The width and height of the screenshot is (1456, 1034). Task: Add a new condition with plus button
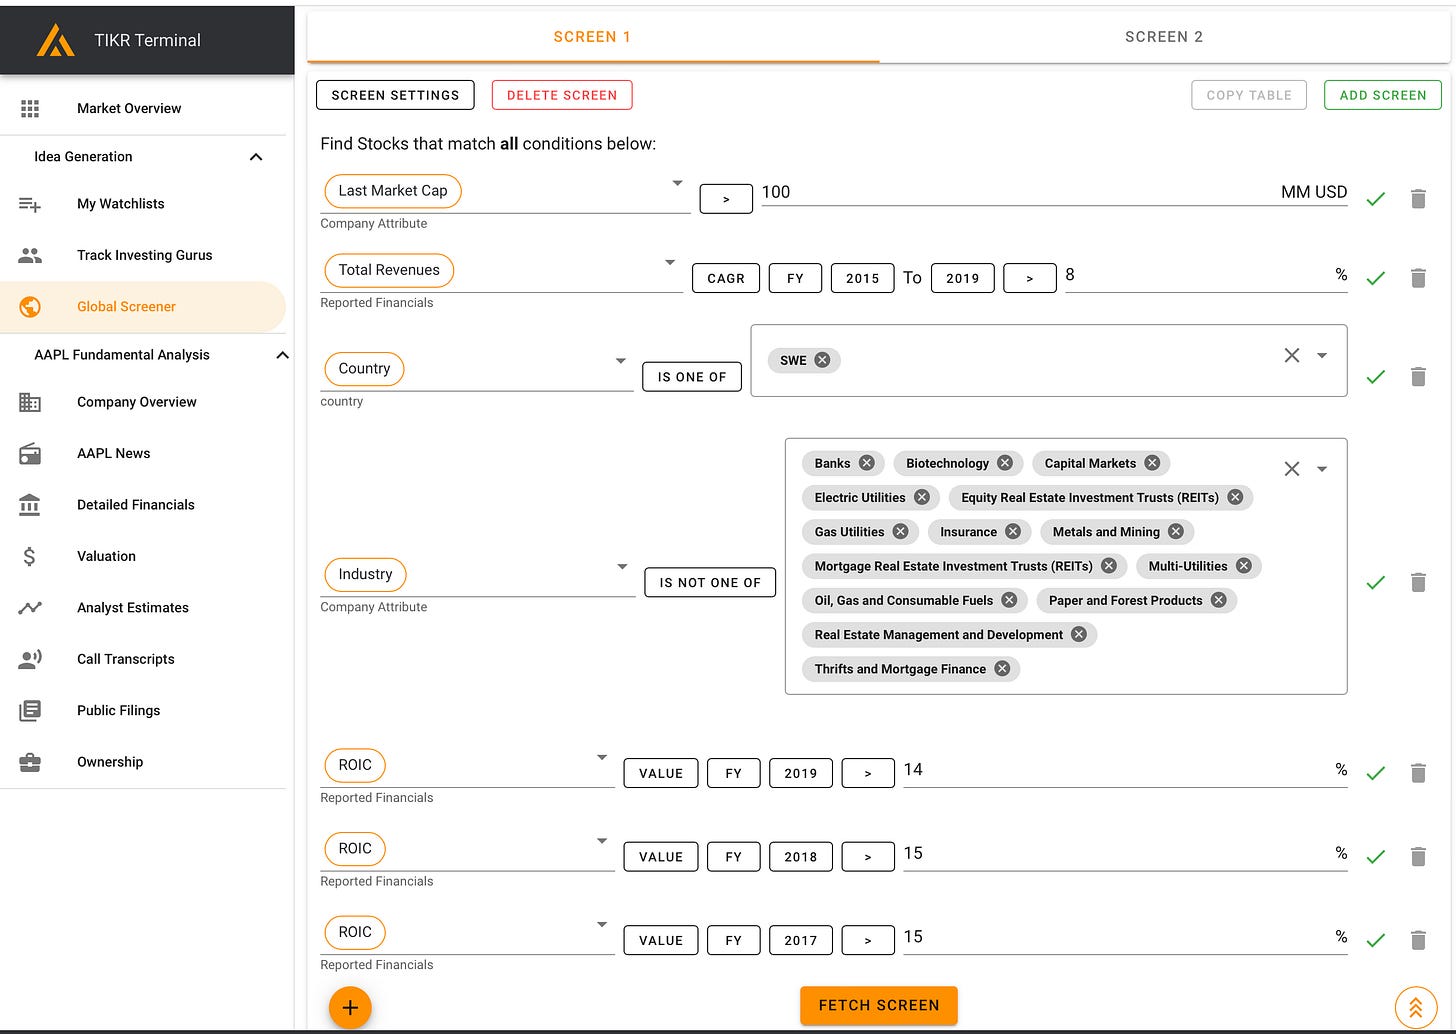click(350, 1007)
